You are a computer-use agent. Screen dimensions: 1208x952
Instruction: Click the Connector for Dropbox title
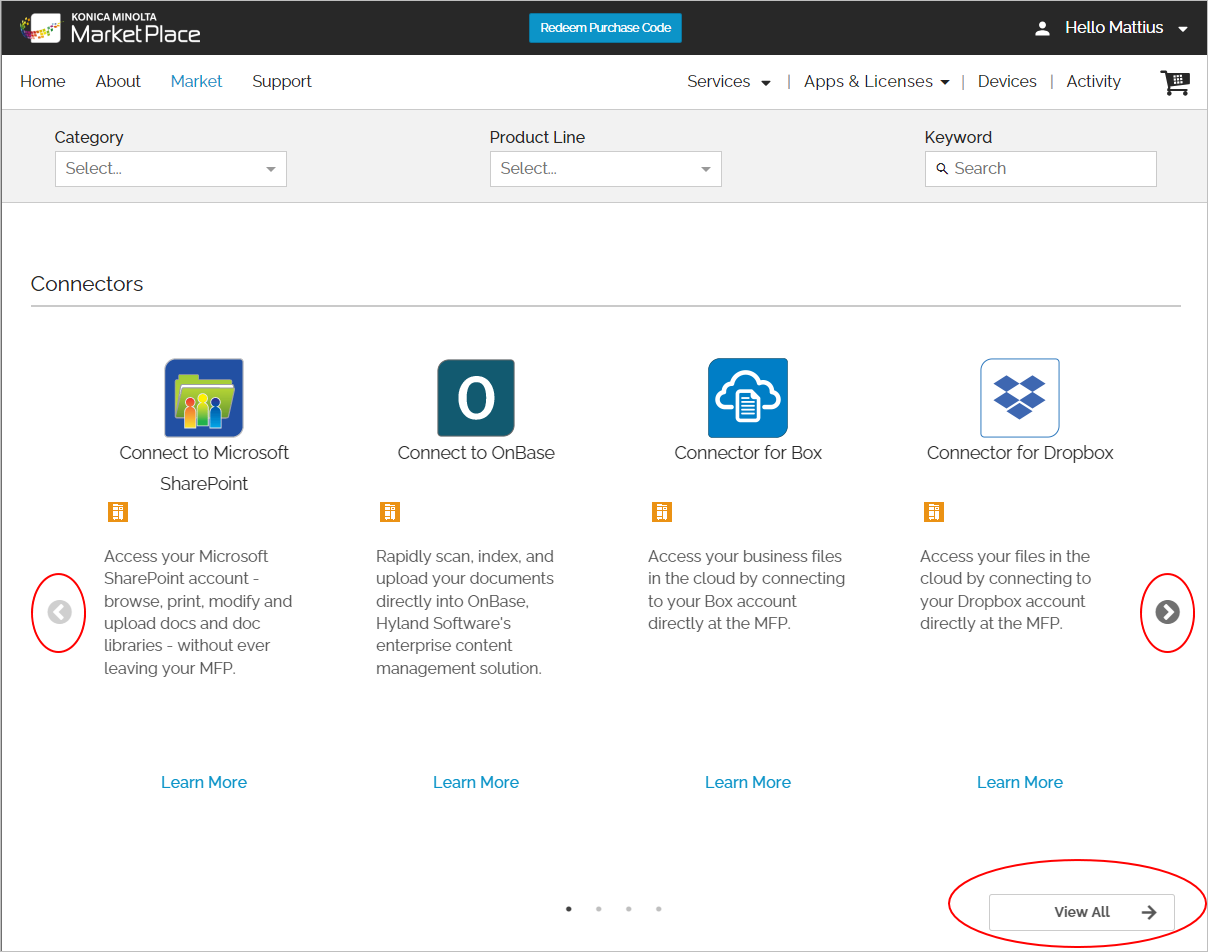tap(1020, 453)
